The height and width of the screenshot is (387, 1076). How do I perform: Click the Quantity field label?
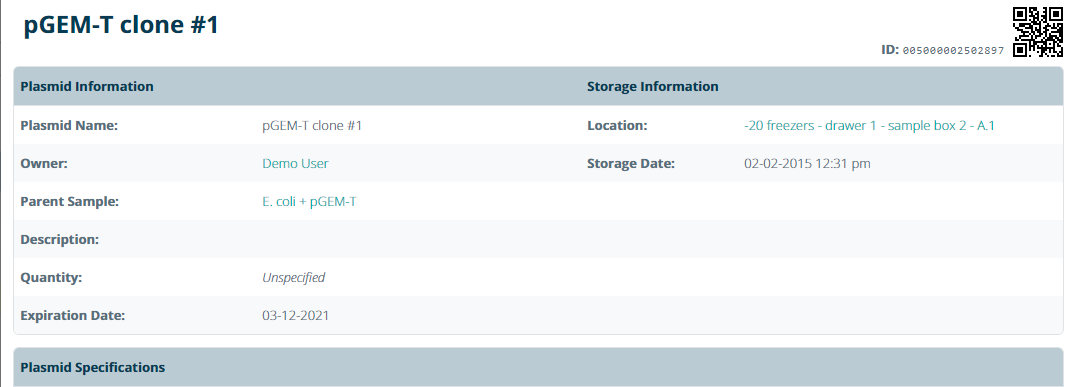pos(51,278)
